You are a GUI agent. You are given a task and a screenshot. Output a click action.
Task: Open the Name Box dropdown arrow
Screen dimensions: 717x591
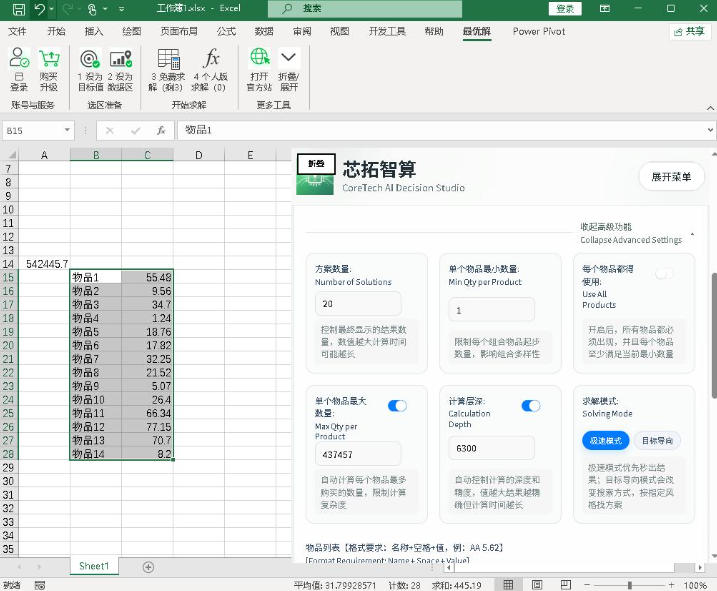(x=67, y=130)
